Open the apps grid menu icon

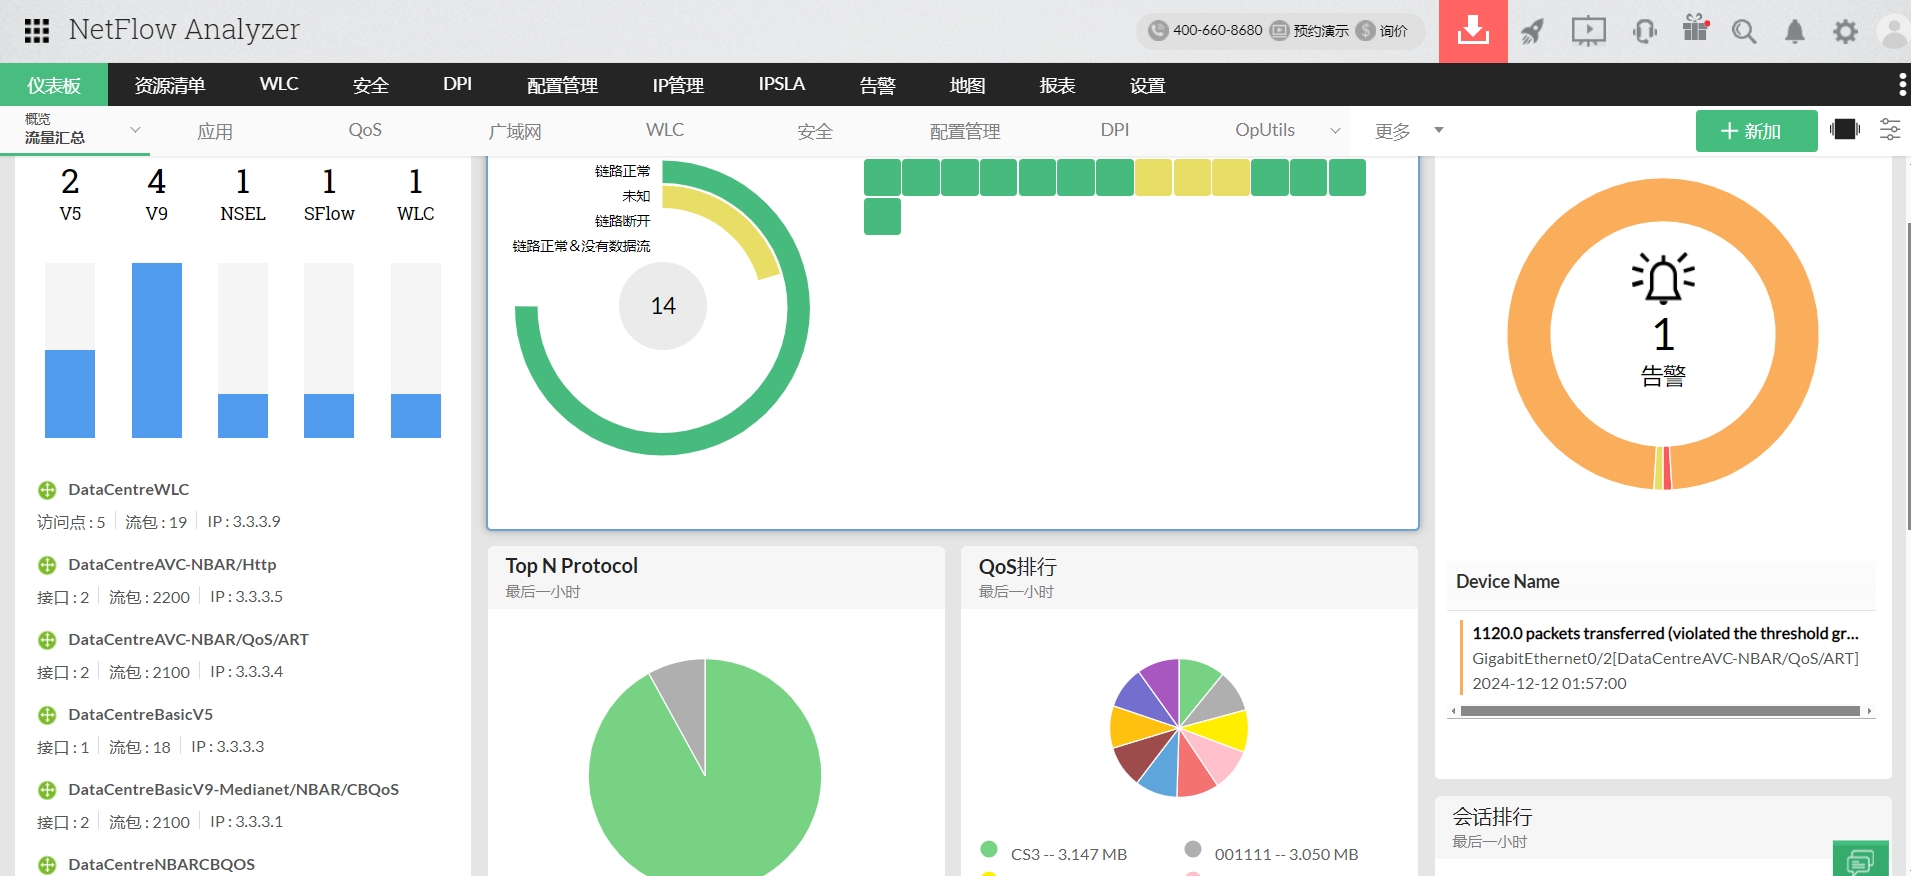point(37,31)
